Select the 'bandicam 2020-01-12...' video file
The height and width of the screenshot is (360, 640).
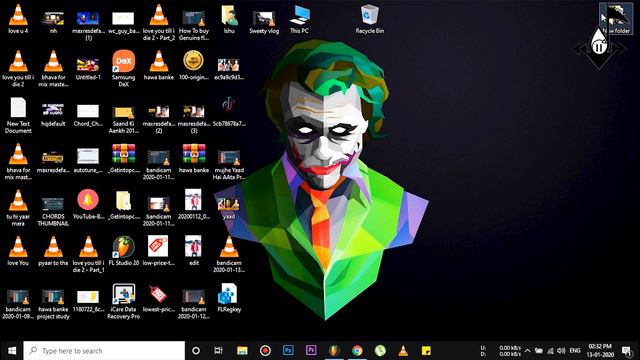(194, 297)
